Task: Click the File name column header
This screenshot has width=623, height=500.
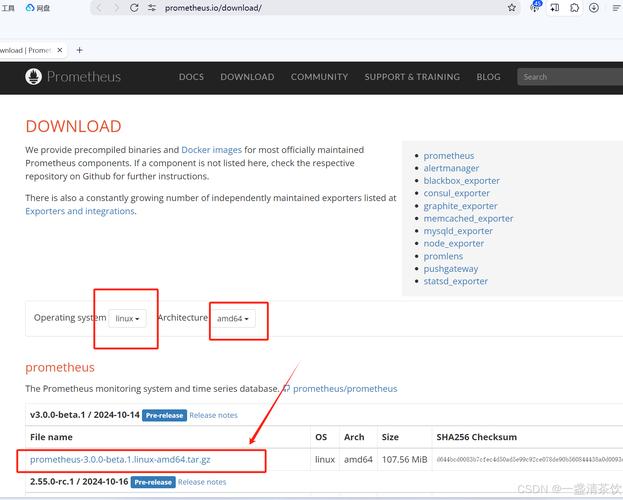Action: coord(51,437)
